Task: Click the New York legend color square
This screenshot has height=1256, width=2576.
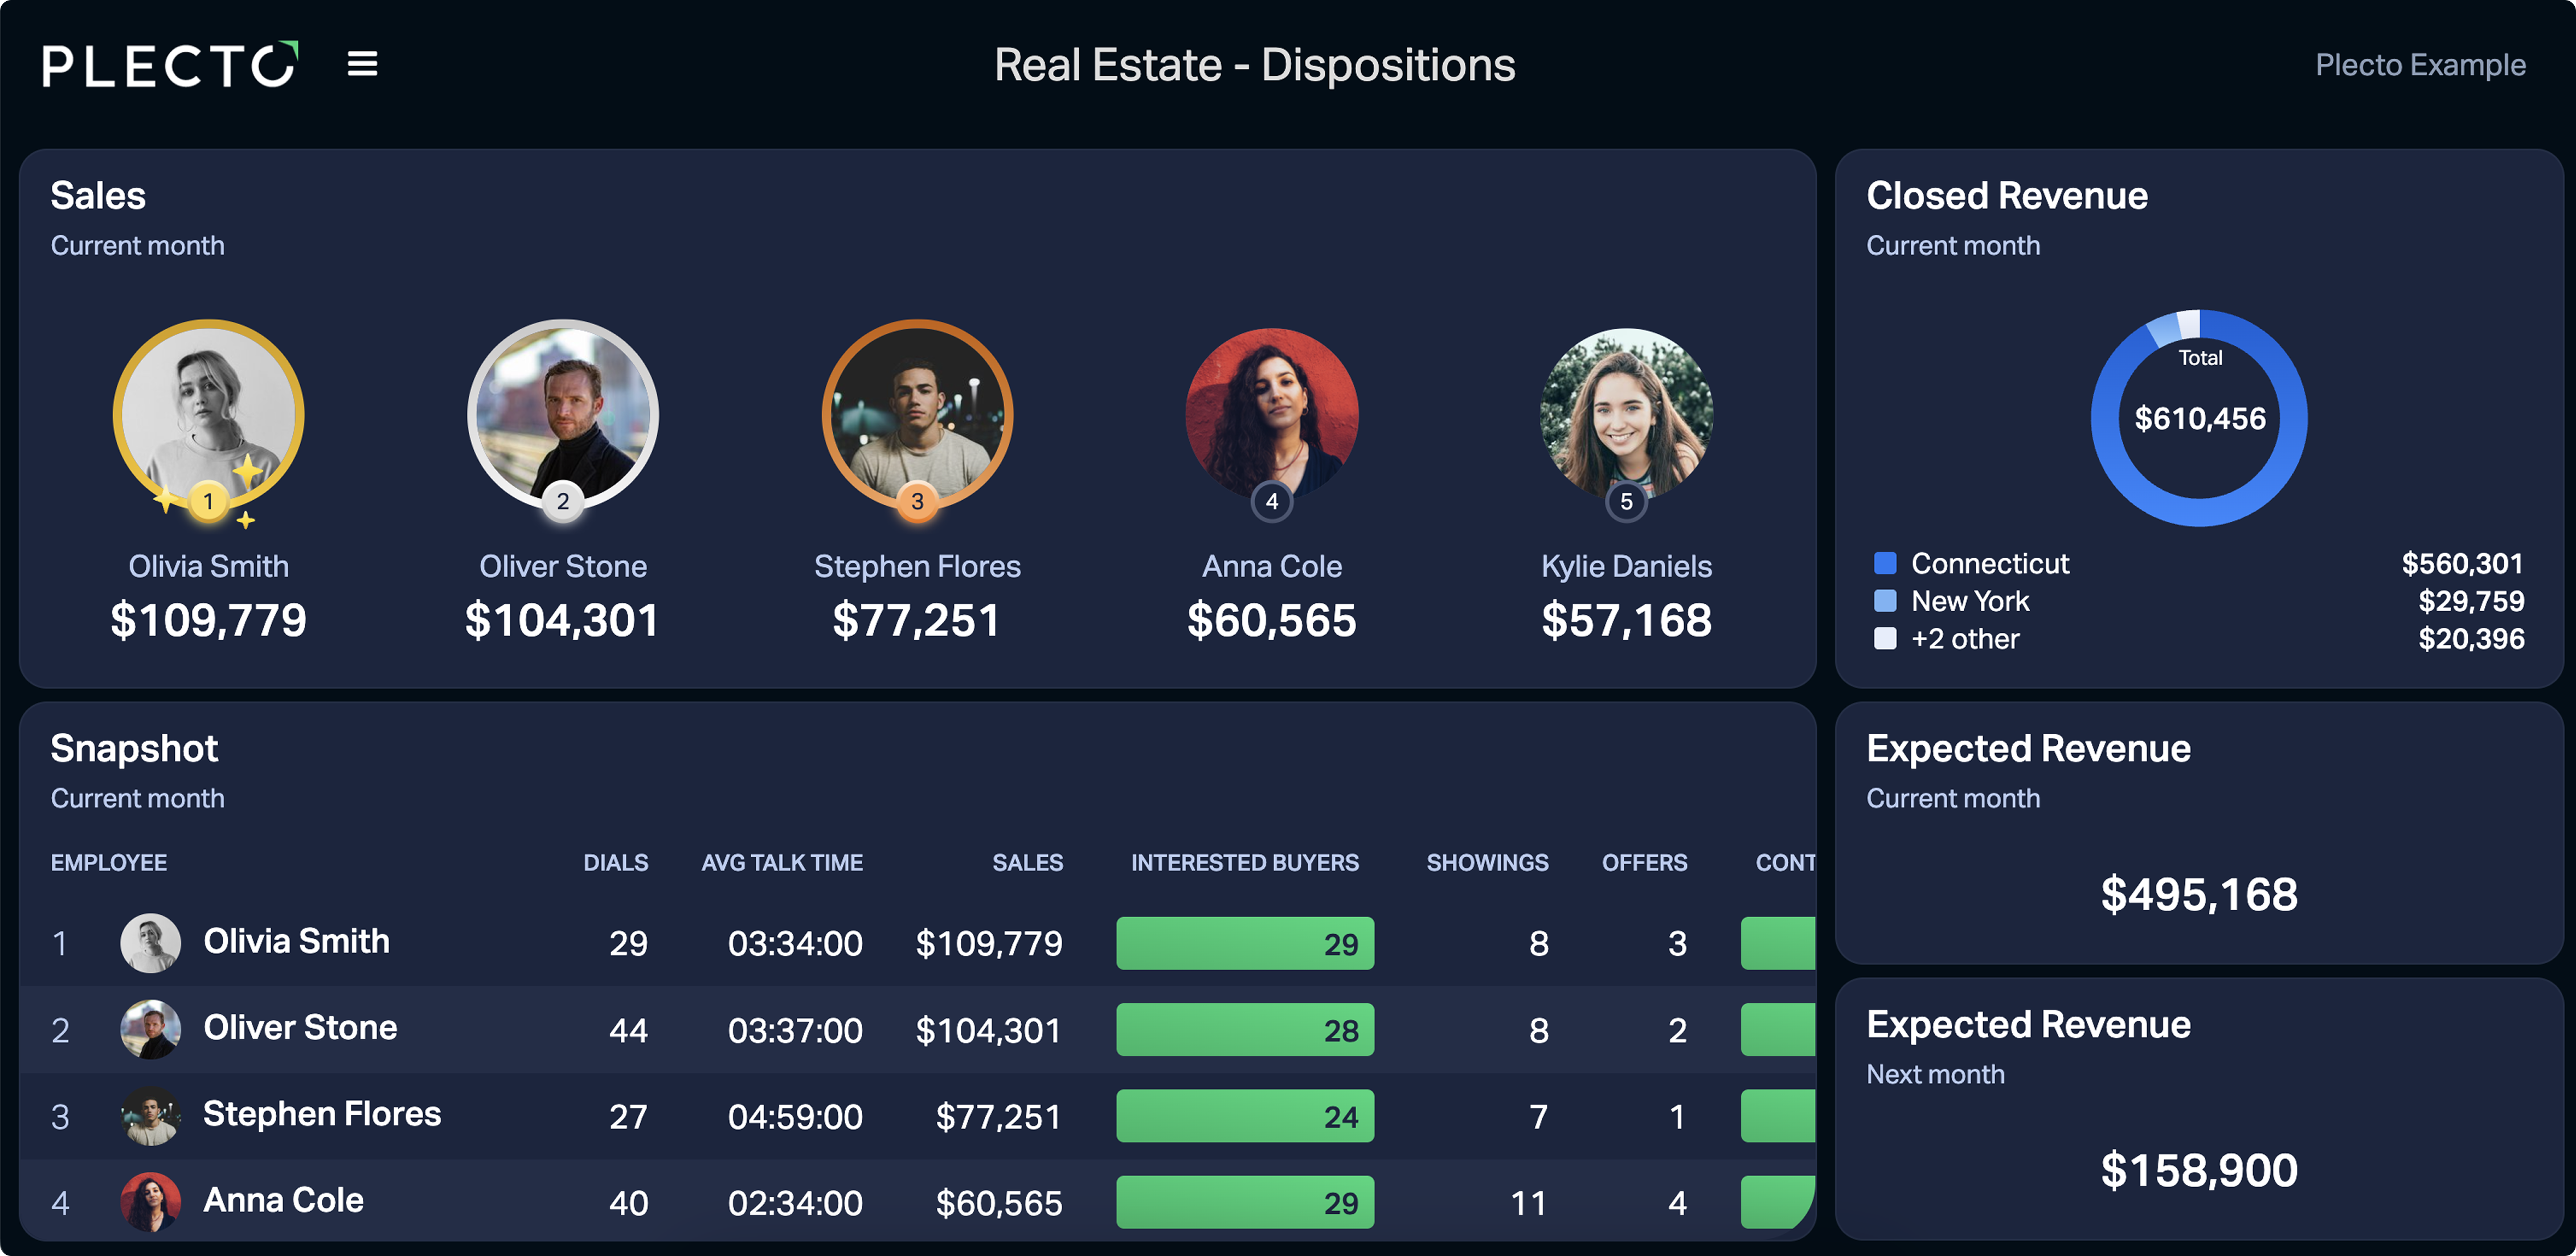Action: 1885,601
